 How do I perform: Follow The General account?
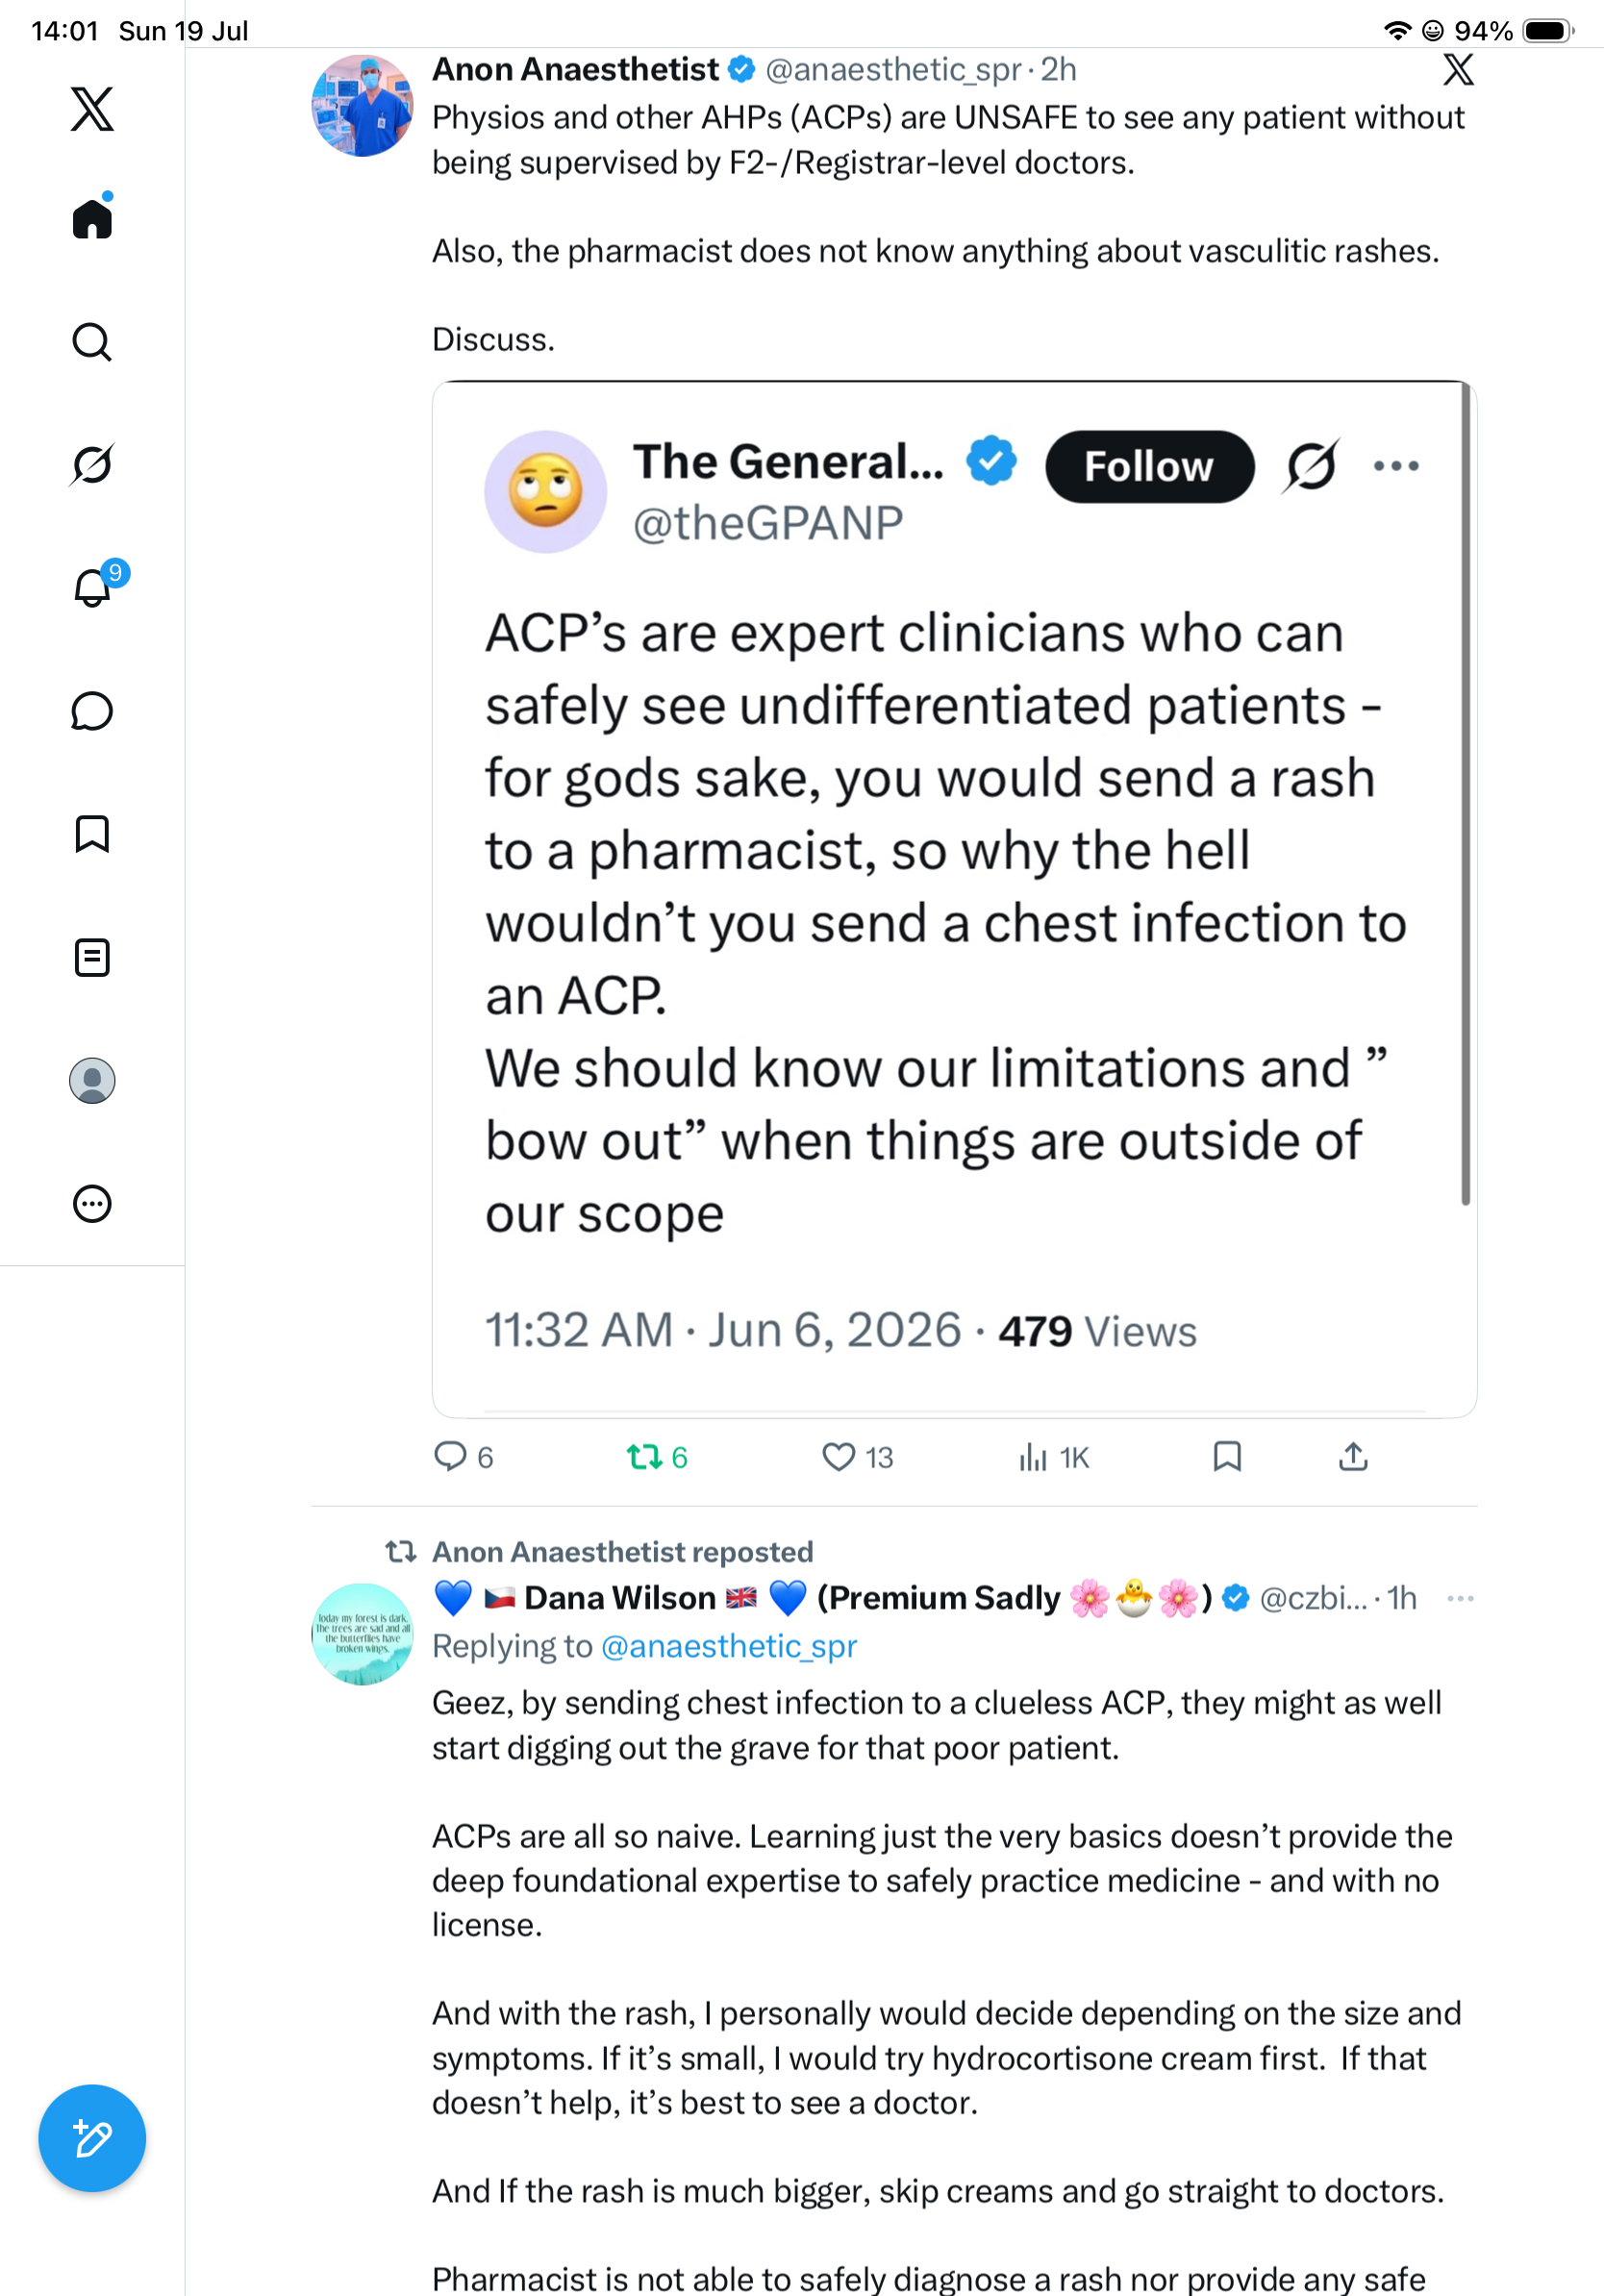pos(1149,467)
